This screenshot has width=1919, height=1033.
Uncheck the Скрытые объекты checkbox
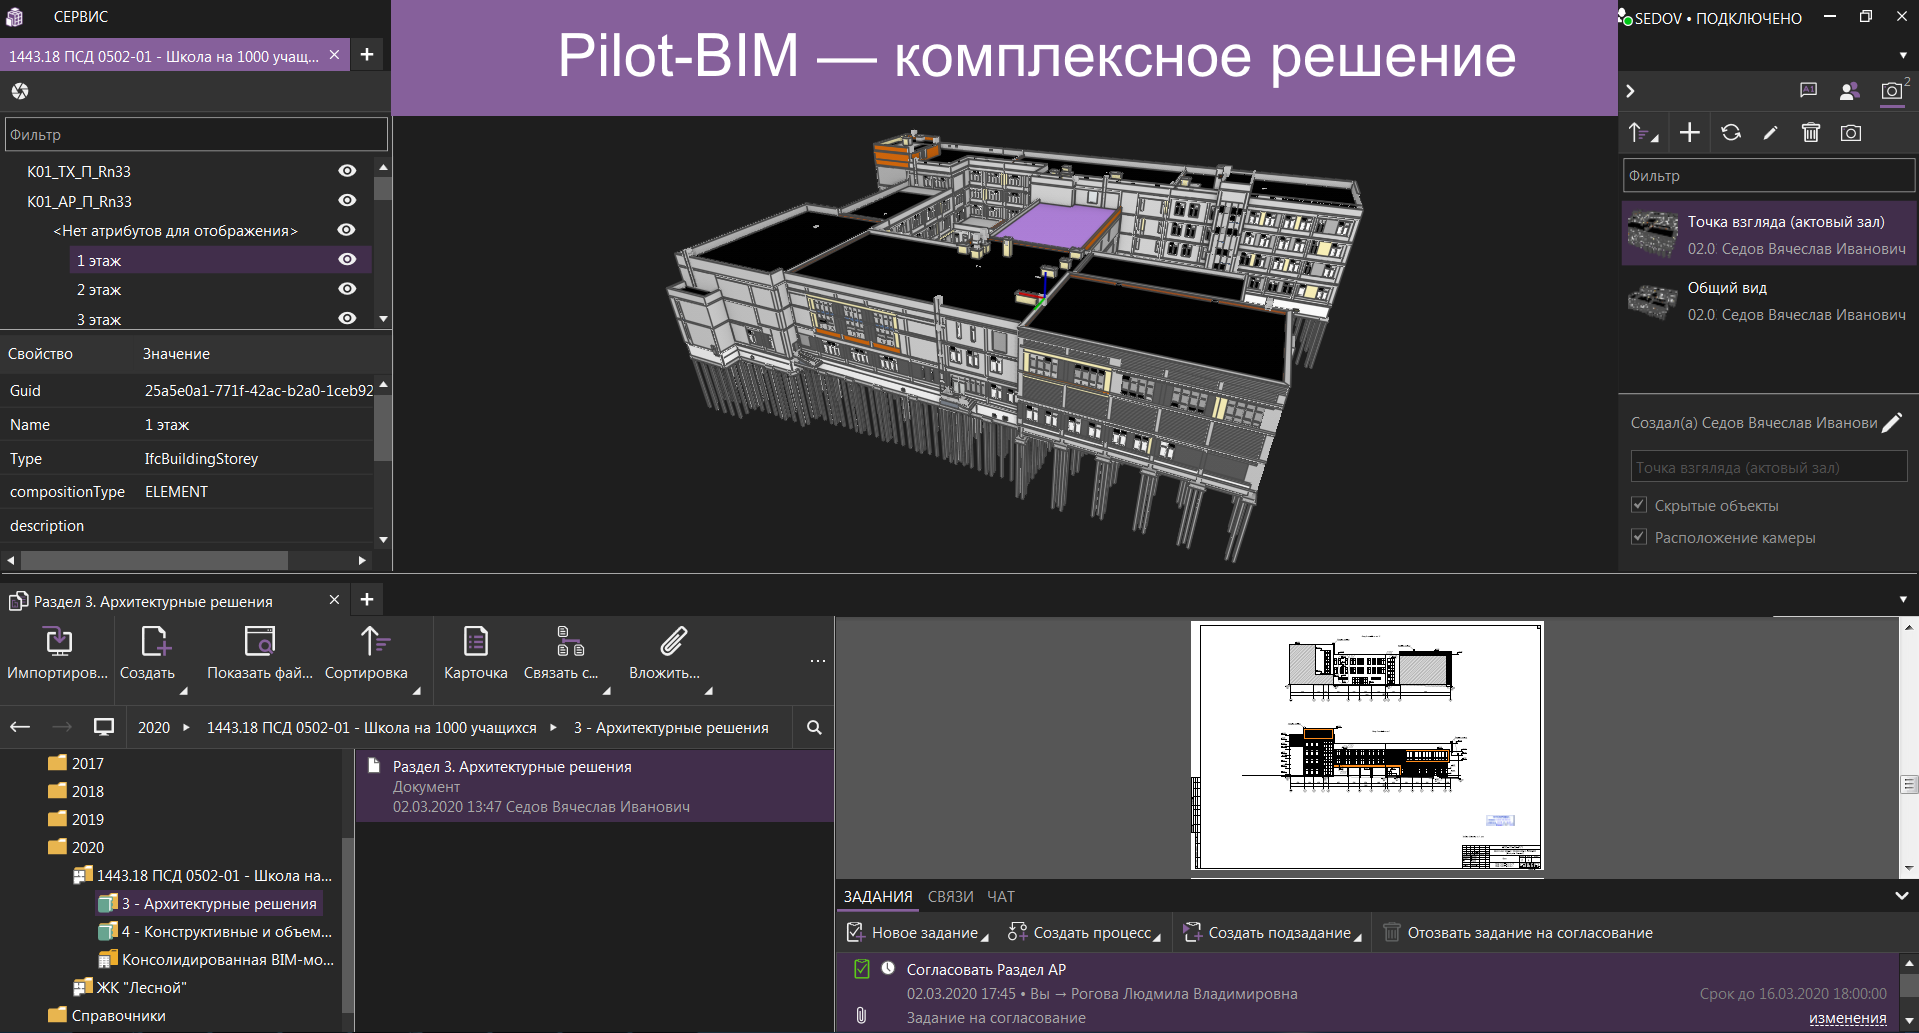coord(1639,505)
